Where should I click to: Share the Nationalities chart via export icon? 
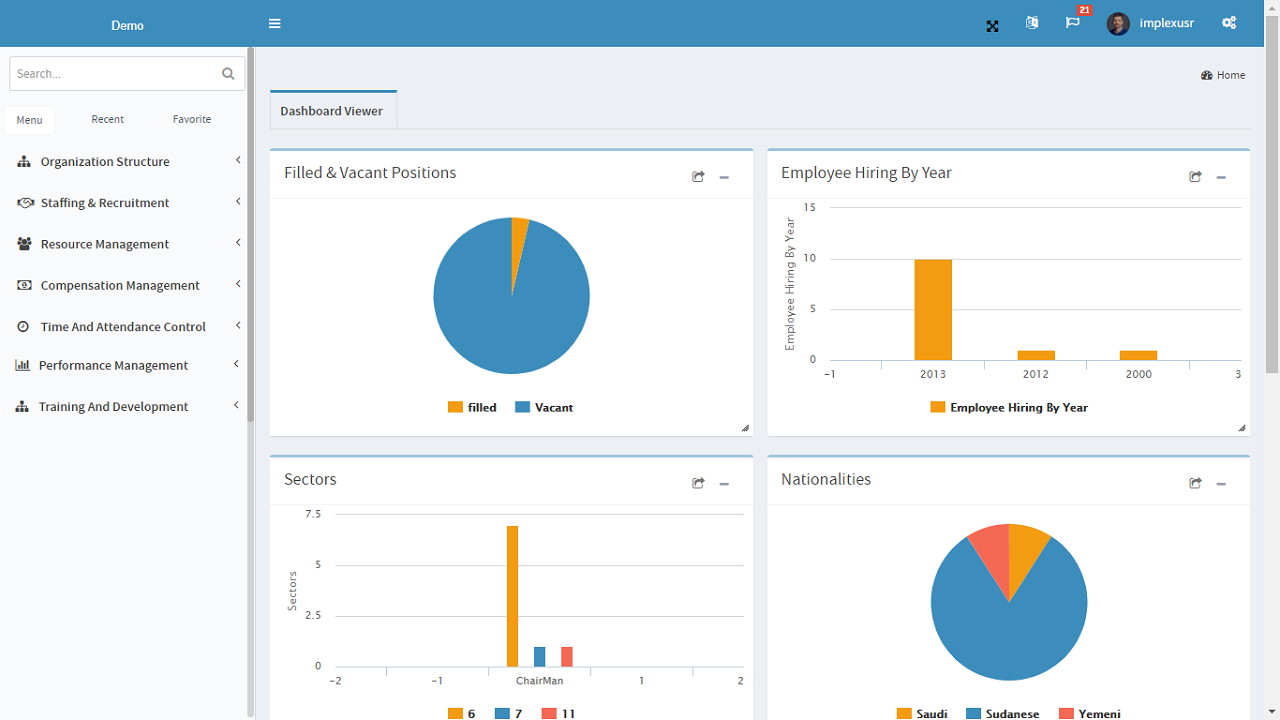tap(1195, 484)
